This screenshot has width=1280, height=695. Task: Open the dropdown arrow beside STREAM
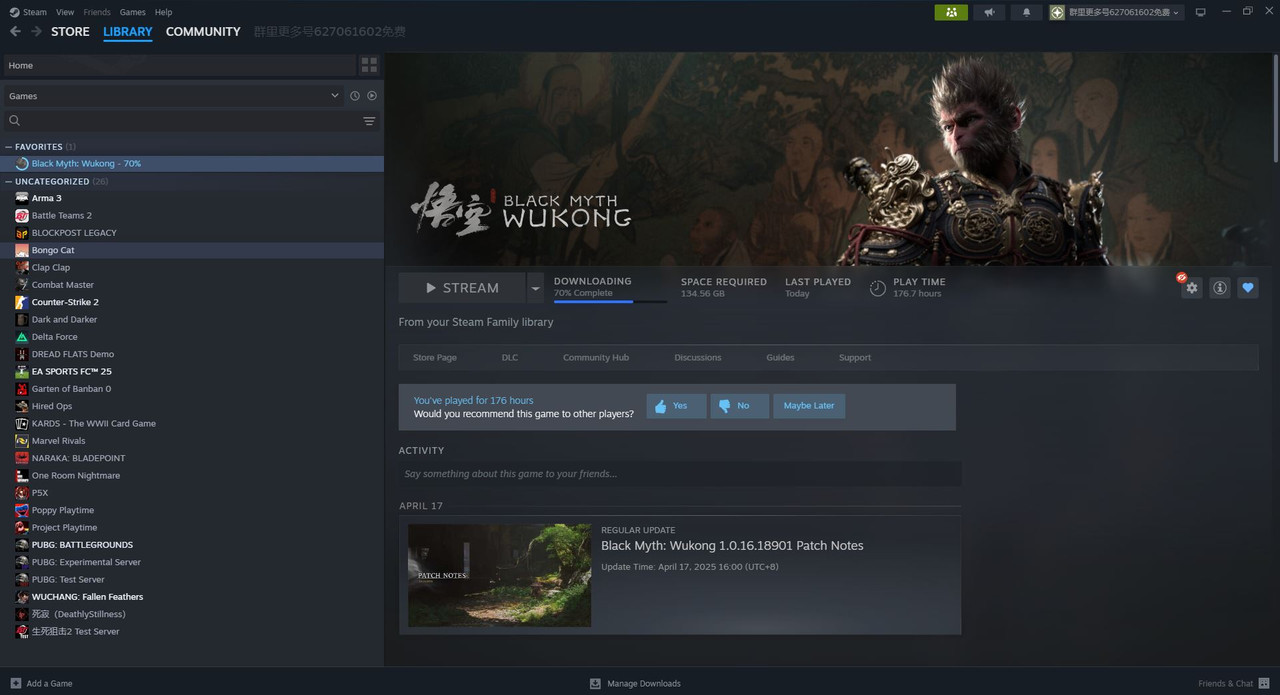[535, 288]
